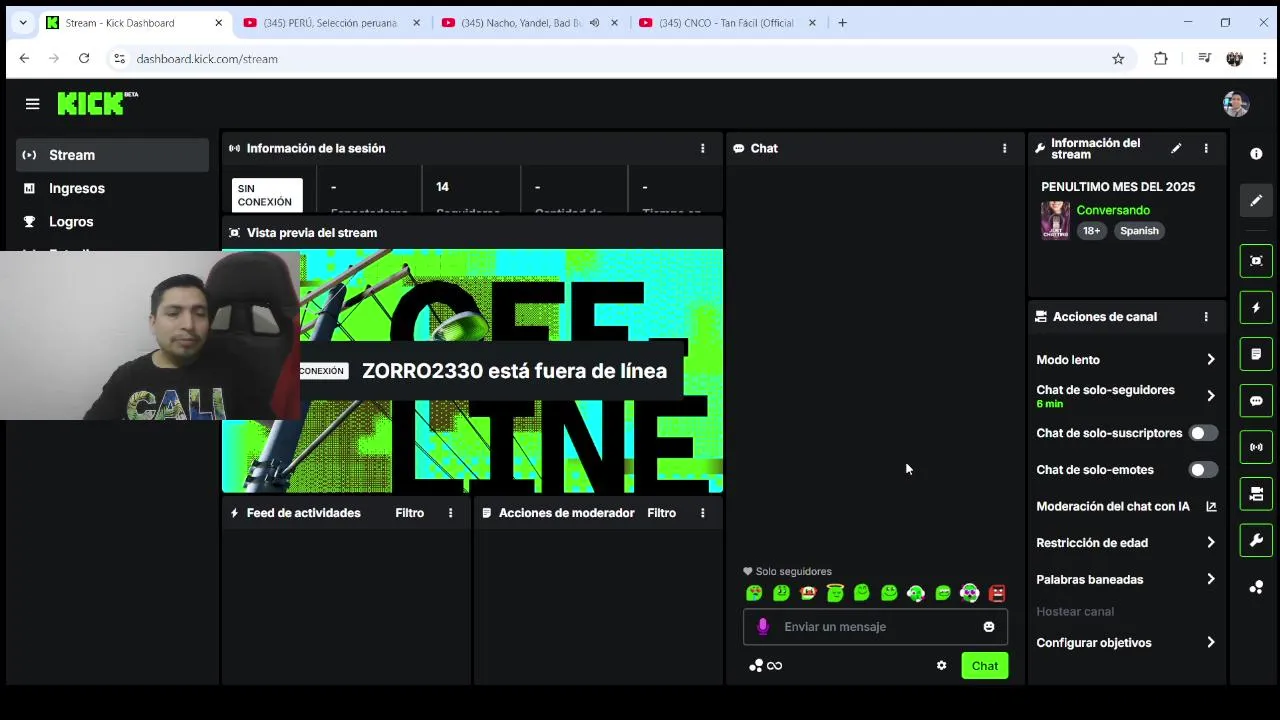Click the infinity icon below chat input
Viewport: 1280px width, 720px height.
(774, 666)
